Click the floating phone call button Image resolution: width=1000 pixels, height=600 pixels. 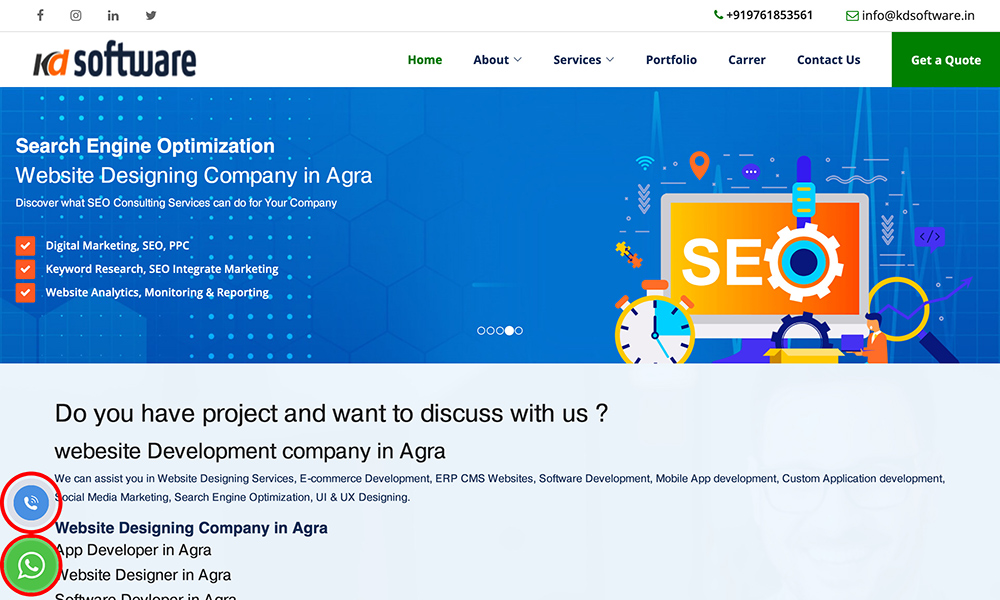(x=31, y=502)
